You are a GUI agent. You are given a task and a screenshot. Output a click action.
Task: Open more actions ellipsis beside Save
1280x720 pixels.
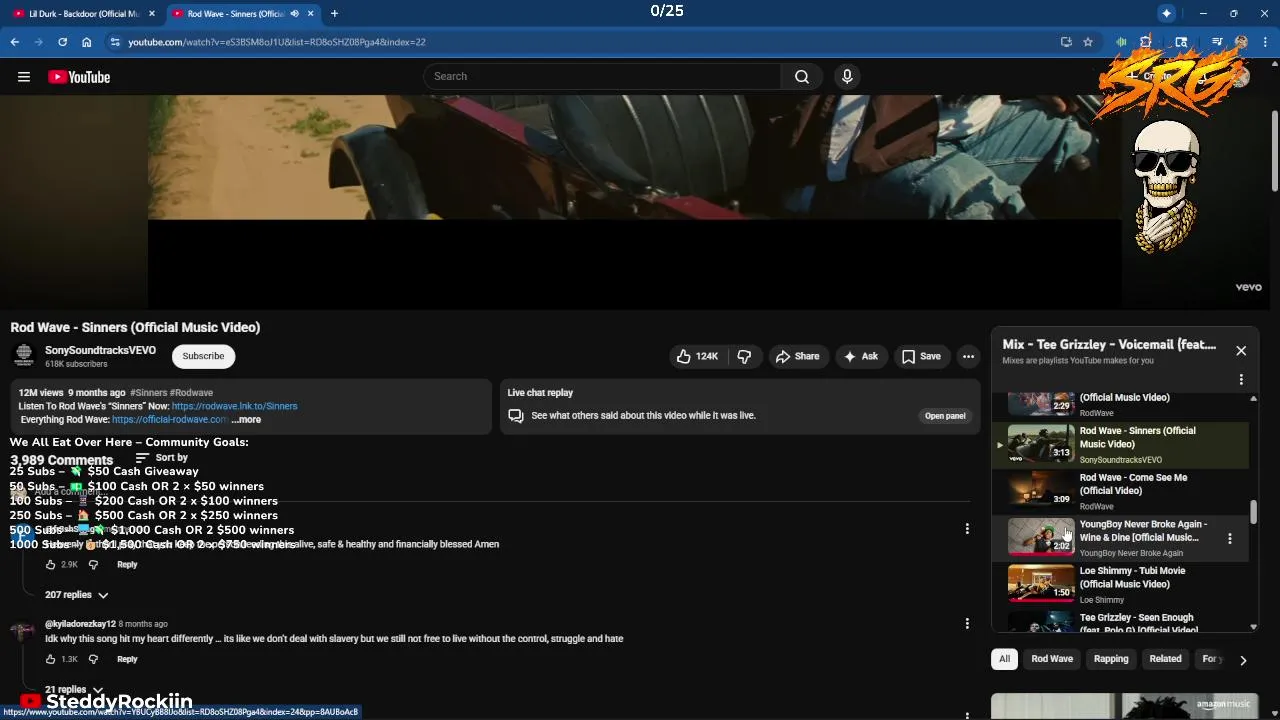coord(968,356)
